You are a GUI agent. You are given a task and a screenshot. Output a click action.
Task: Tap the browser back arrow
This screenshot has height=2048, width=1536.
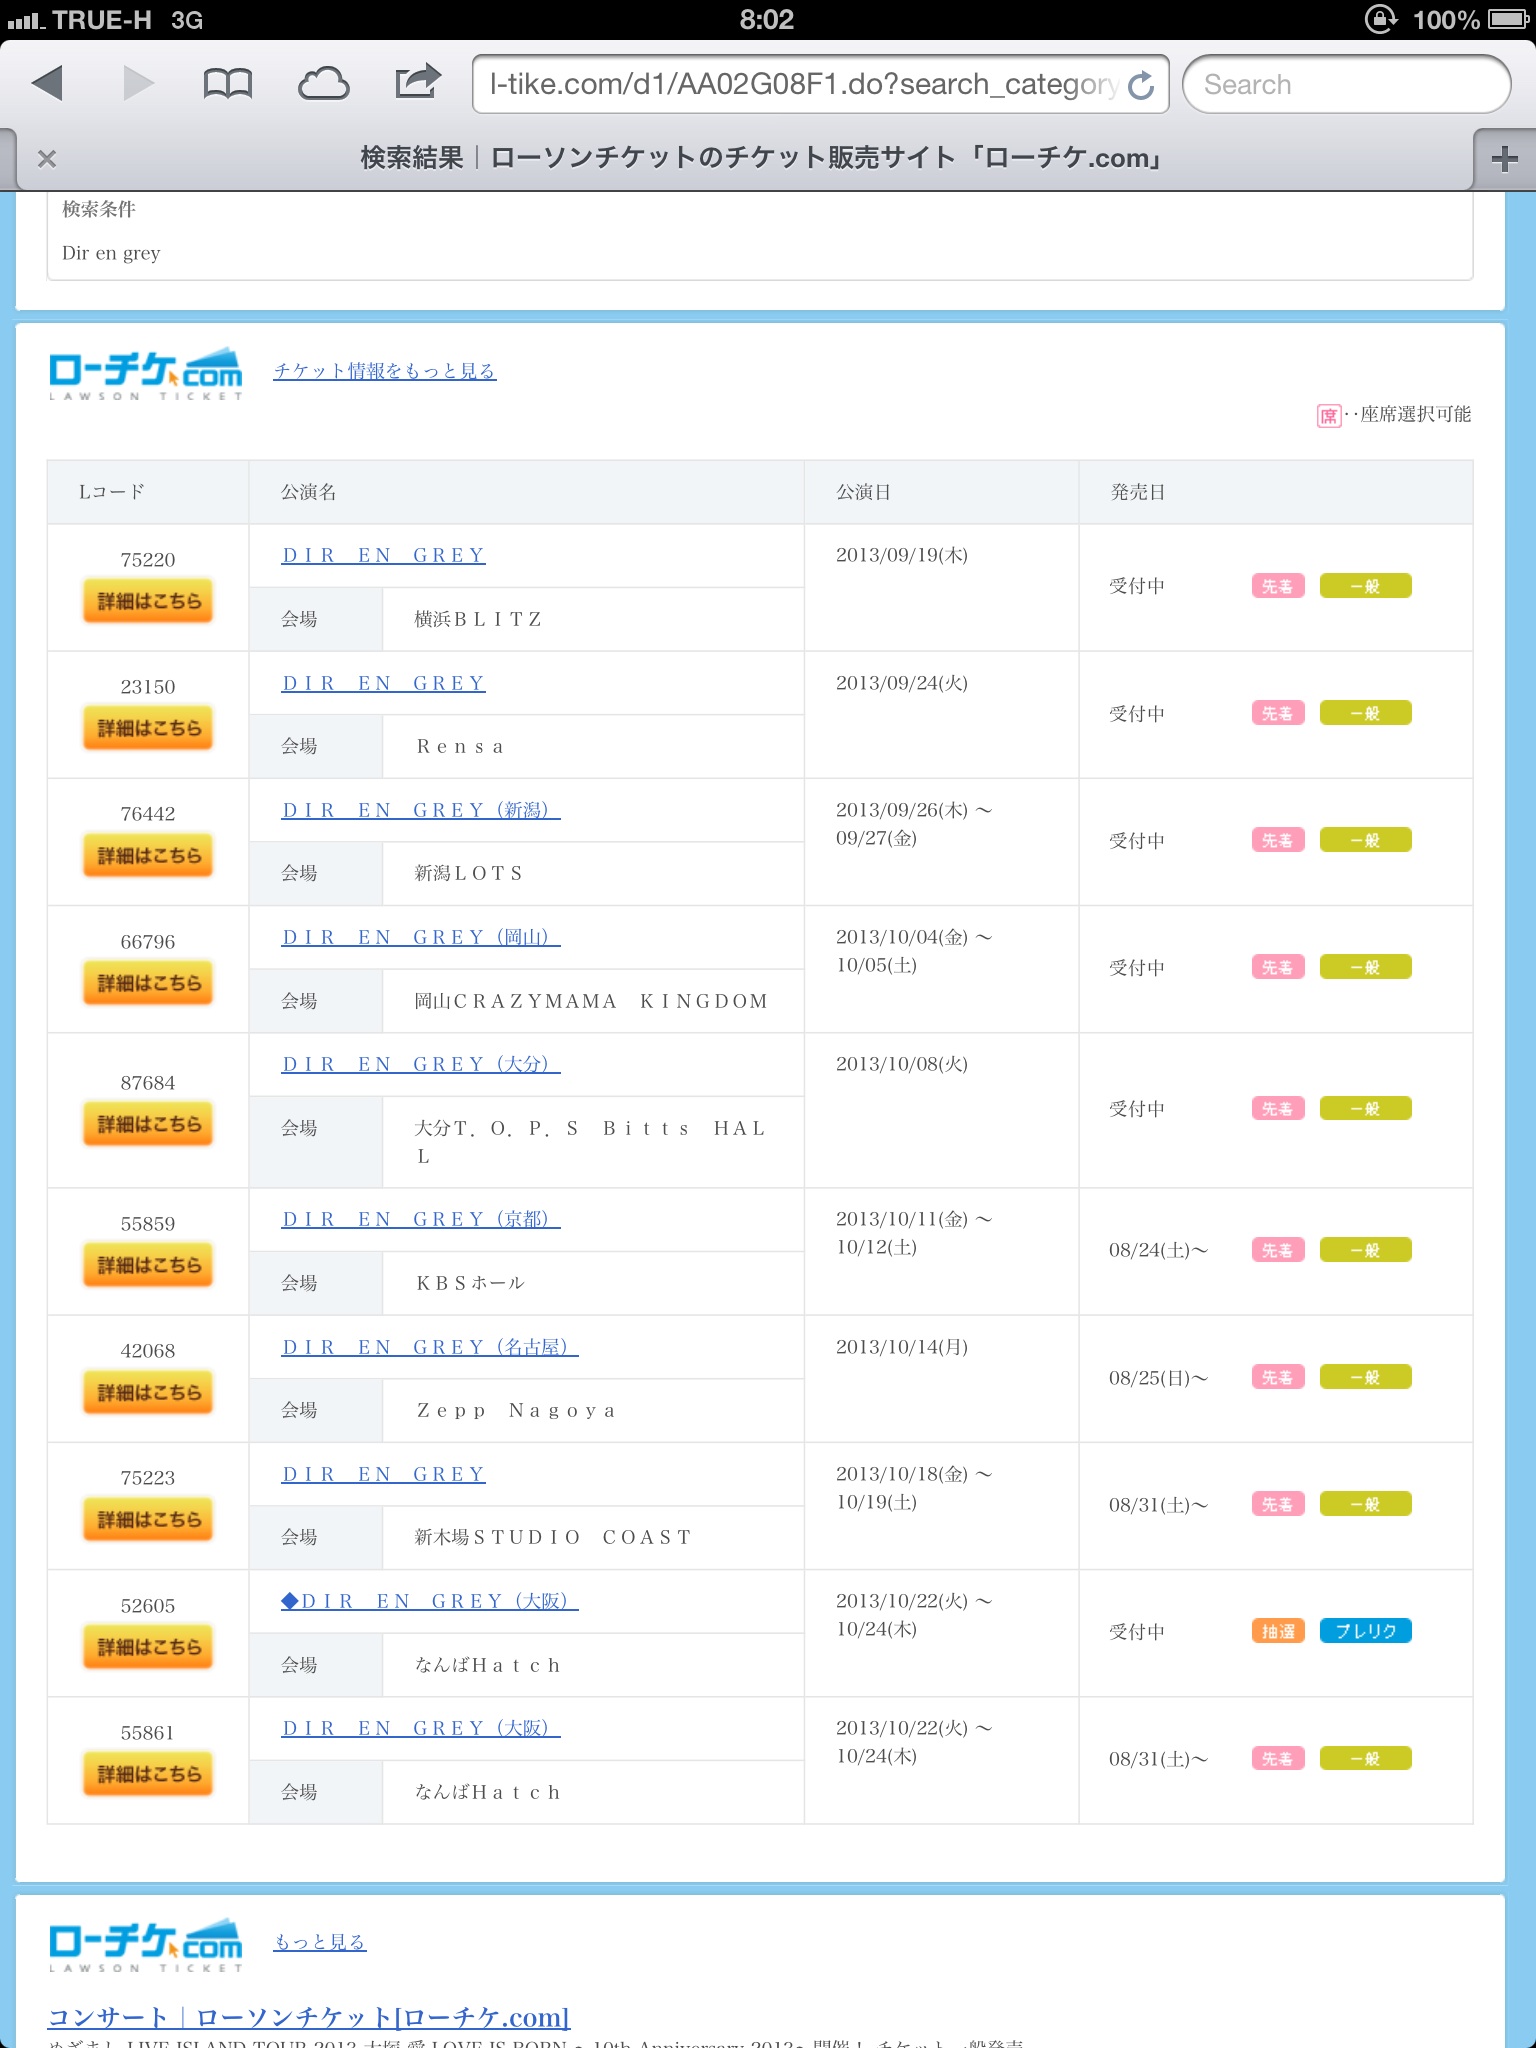click(x=47, y=83)
